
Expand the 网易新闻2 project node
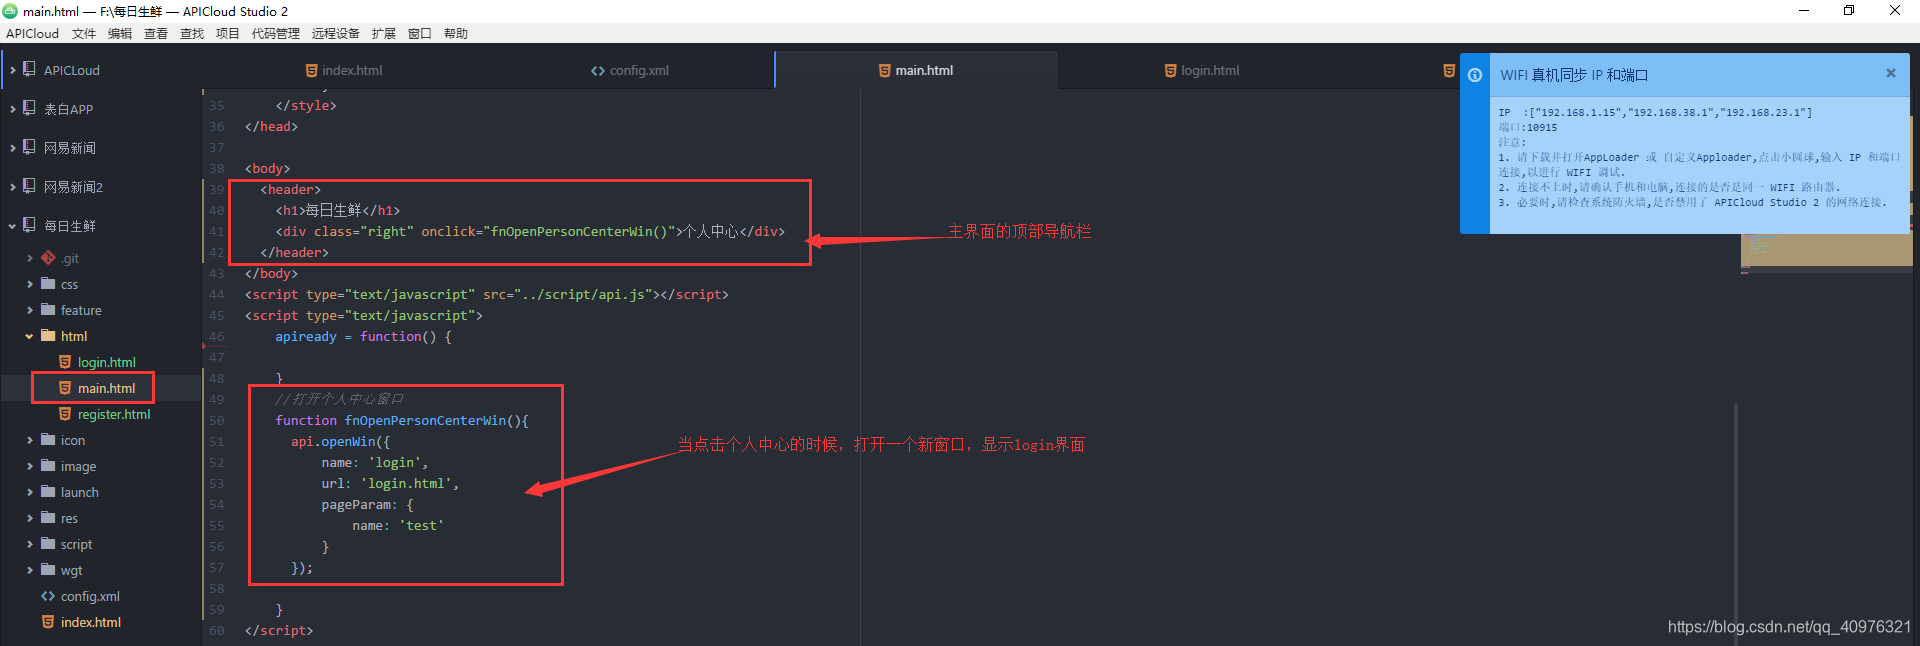[12, 187]
